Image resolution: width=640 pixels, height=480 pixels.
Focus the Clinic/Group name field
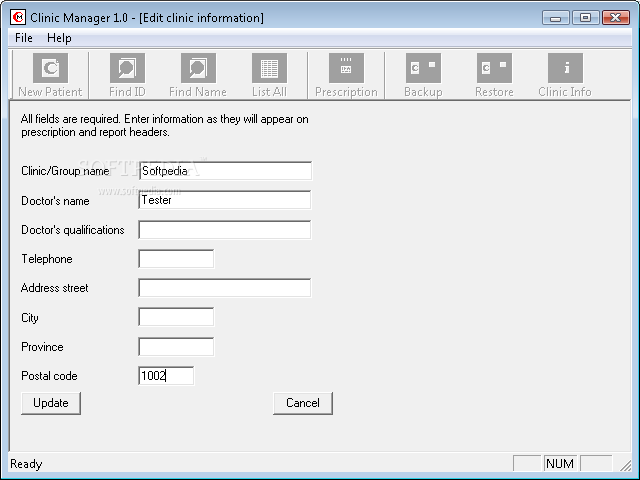[x=225, y=171]
